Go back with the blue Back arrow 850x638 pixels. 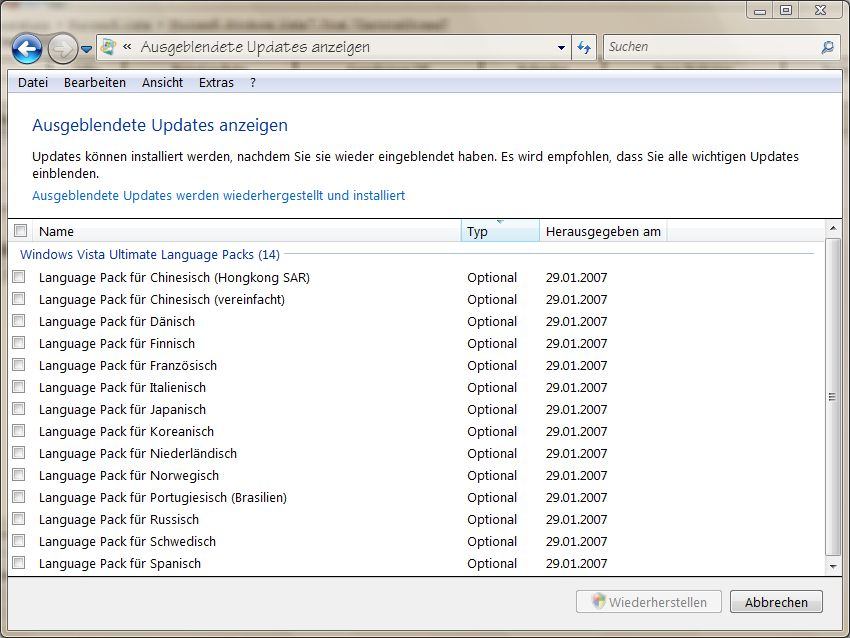[x=27, y=49]
